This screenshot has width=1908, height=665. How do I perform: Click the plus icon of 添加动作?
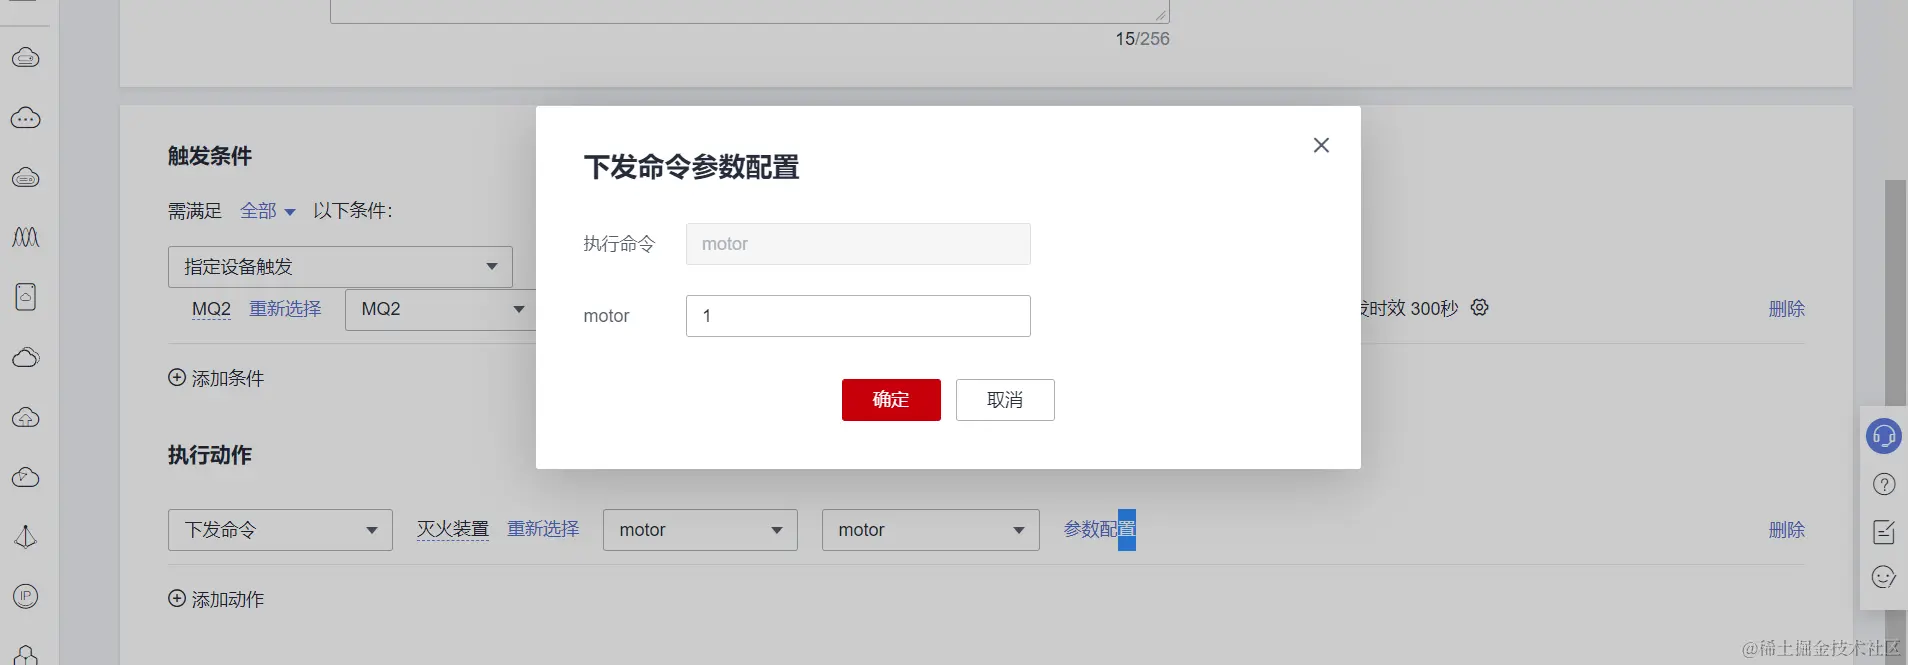coord(177,598)
